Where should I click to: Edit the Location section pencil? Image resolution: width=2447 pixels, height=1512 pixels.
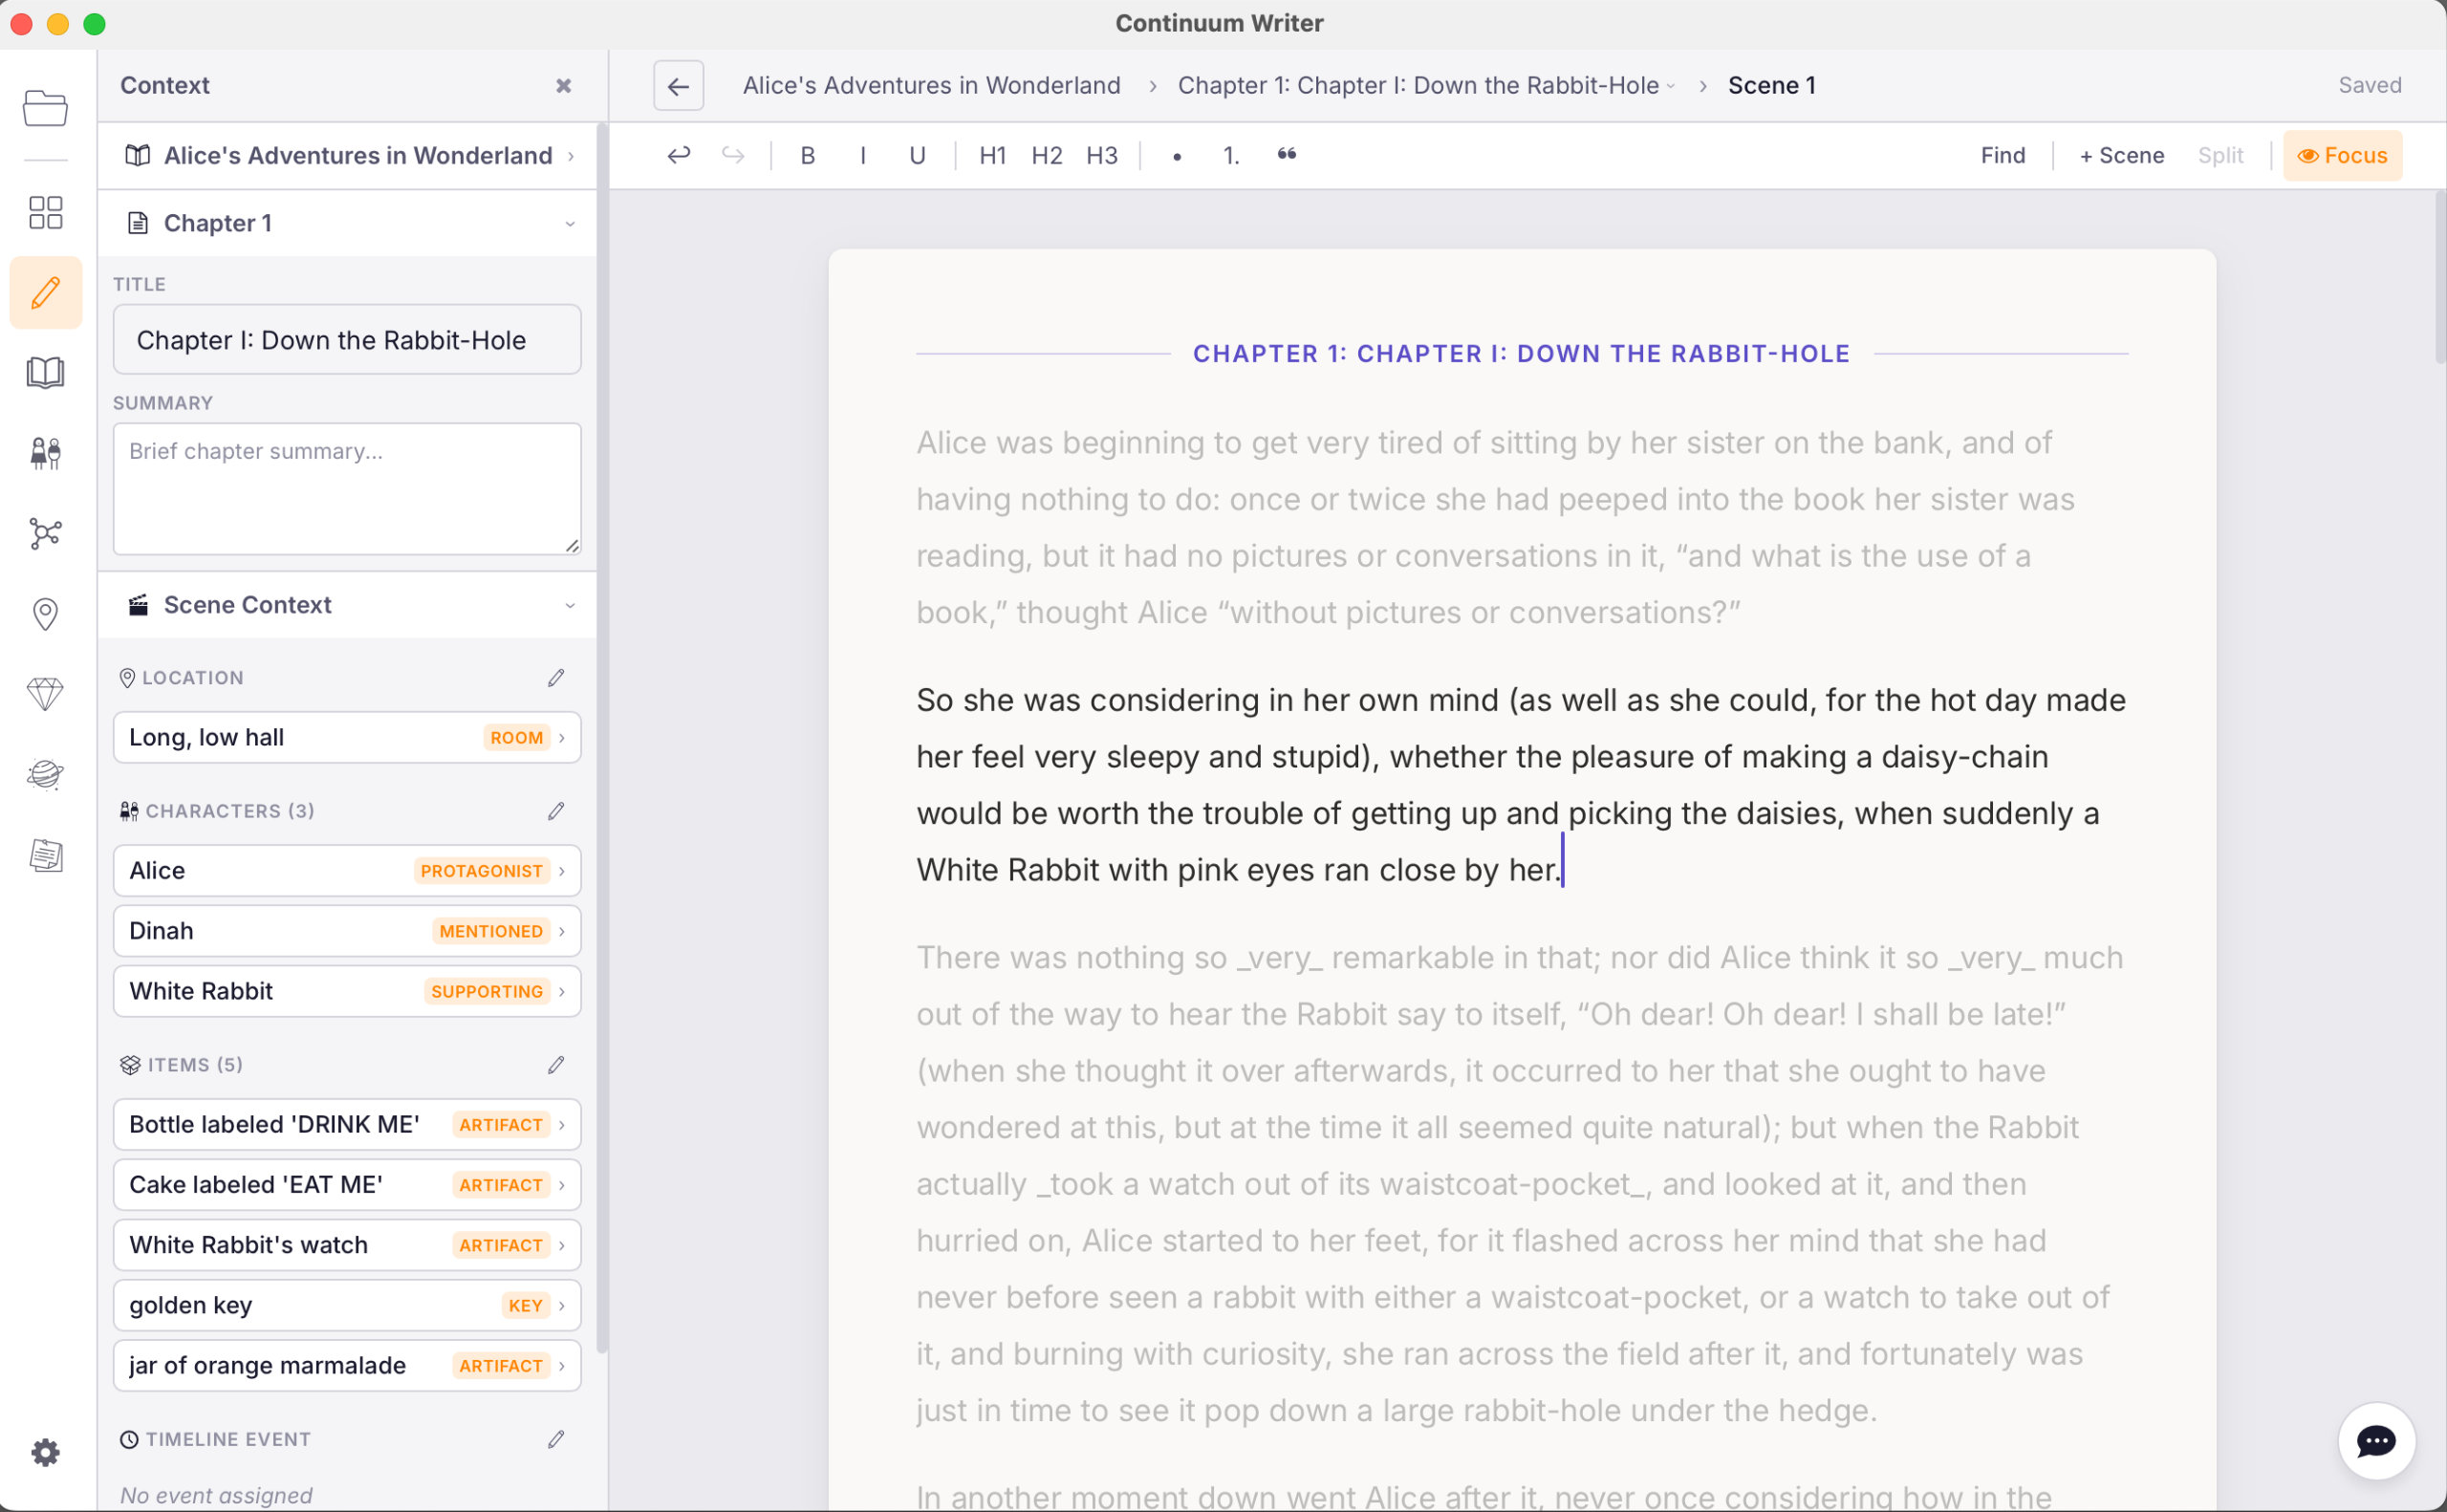pos(556,678)
